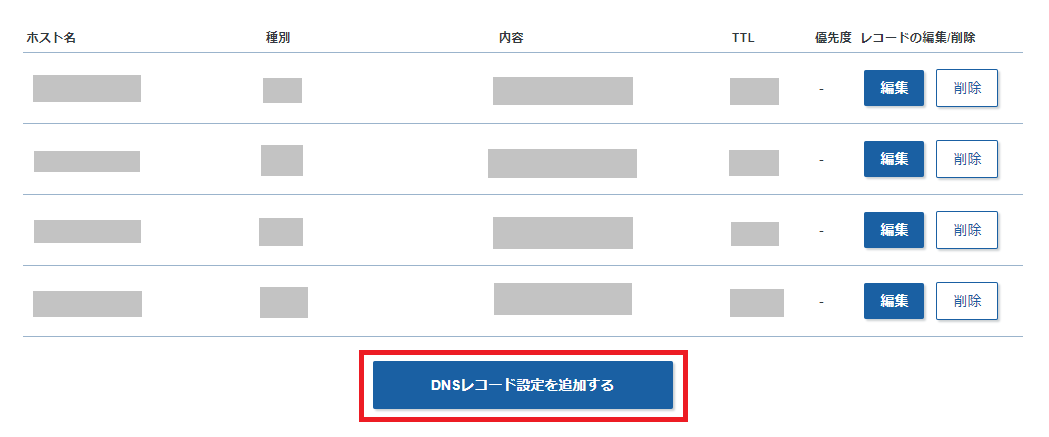This screenshot has width=1049, height=437.
Task: Select the fourth row's record type cell
Action: tap(284, 302)
